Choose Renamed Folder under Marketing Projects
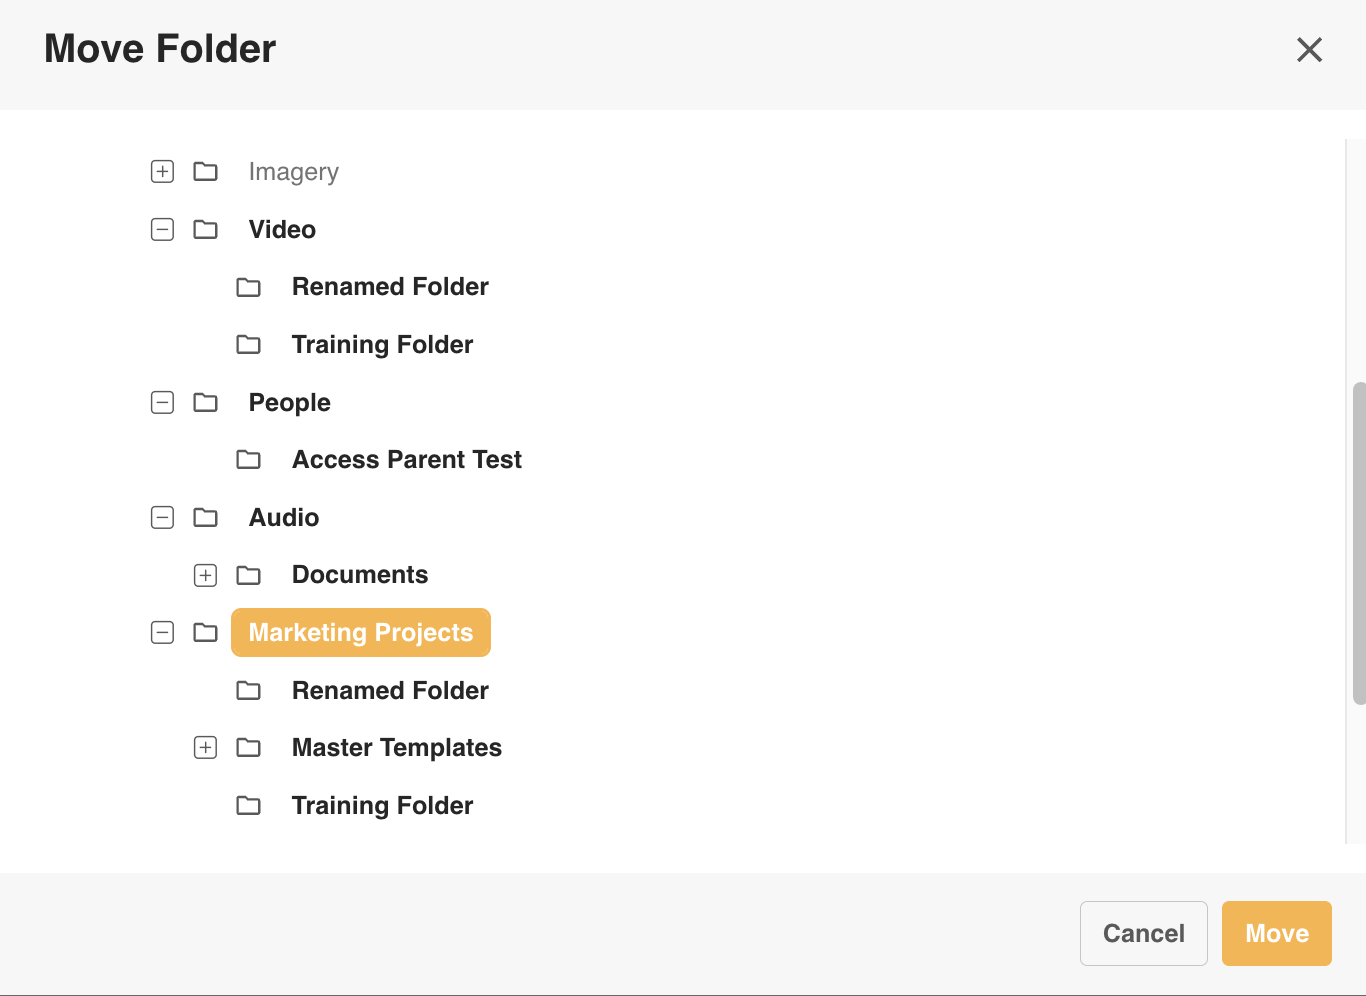The height and width of the screenshot is (996, 1366). (x=390, y=690)
